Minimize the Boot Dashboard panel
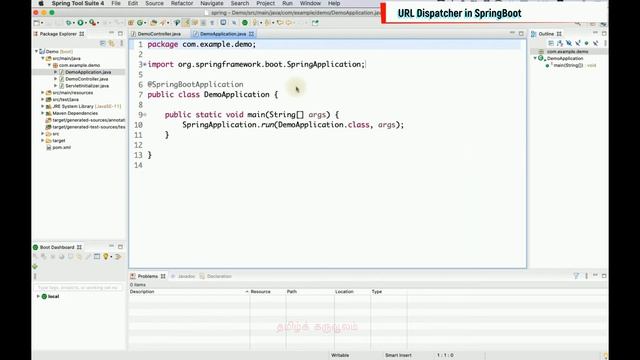This screenshot has width=640, height=360. pyautogui.click(x=111, y=247)
